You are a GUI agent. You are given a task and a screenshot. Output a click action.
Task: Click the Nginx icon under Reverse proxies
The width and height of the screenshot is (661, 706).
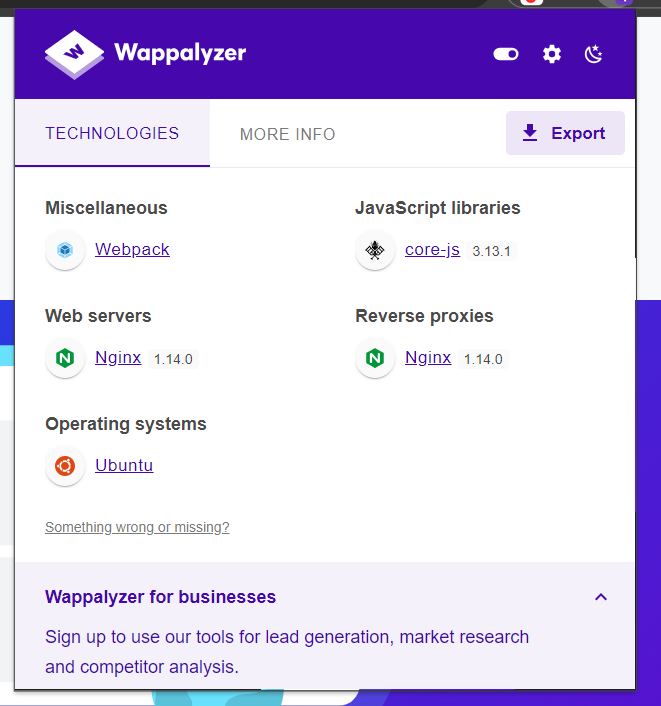pos(375,358)
